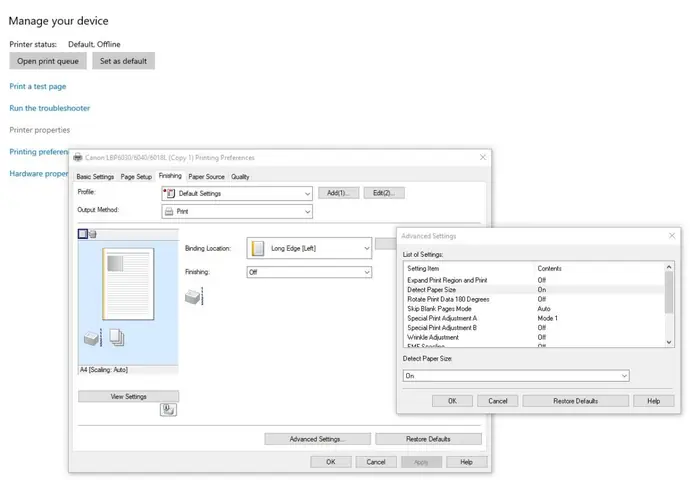The height and width of the screenshot is (480, 690).
Task: Click Restore Defaults in Advanced Settings dialog
Action: pos(576,401)
